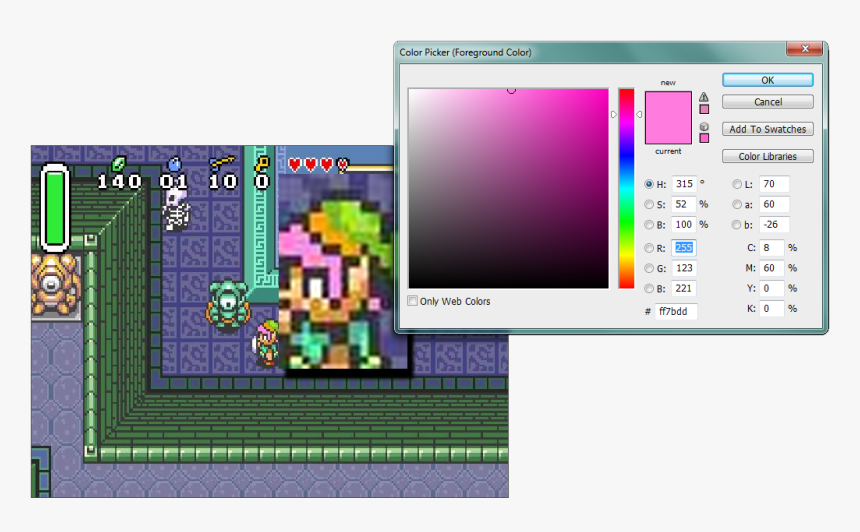This screenshot has width=860, height=532.
Task: Select the web safe color swatch below cube
Action: click(704, 138)
